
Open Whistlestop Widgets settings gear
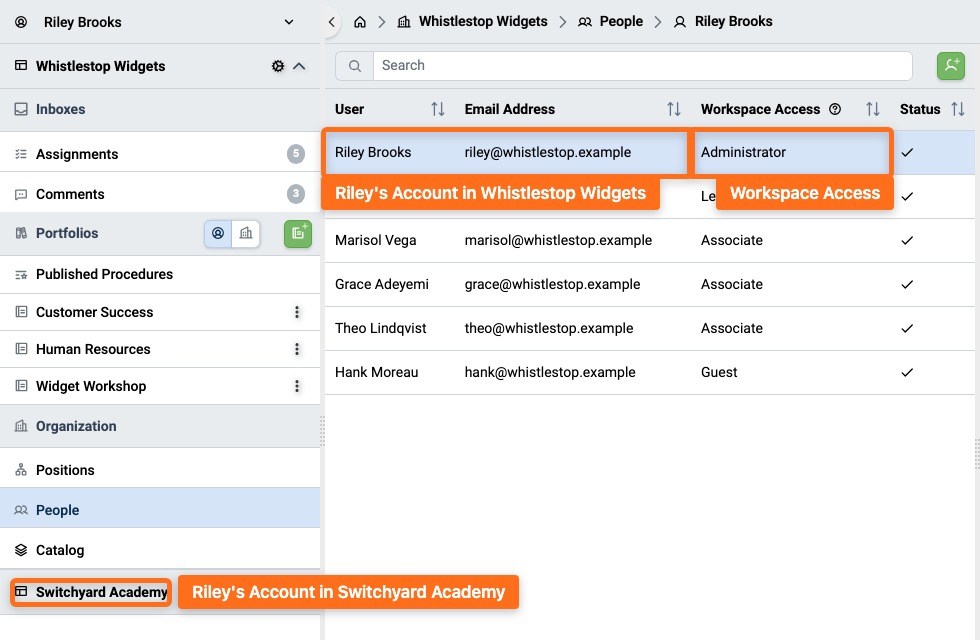click(x=278, y=66)
